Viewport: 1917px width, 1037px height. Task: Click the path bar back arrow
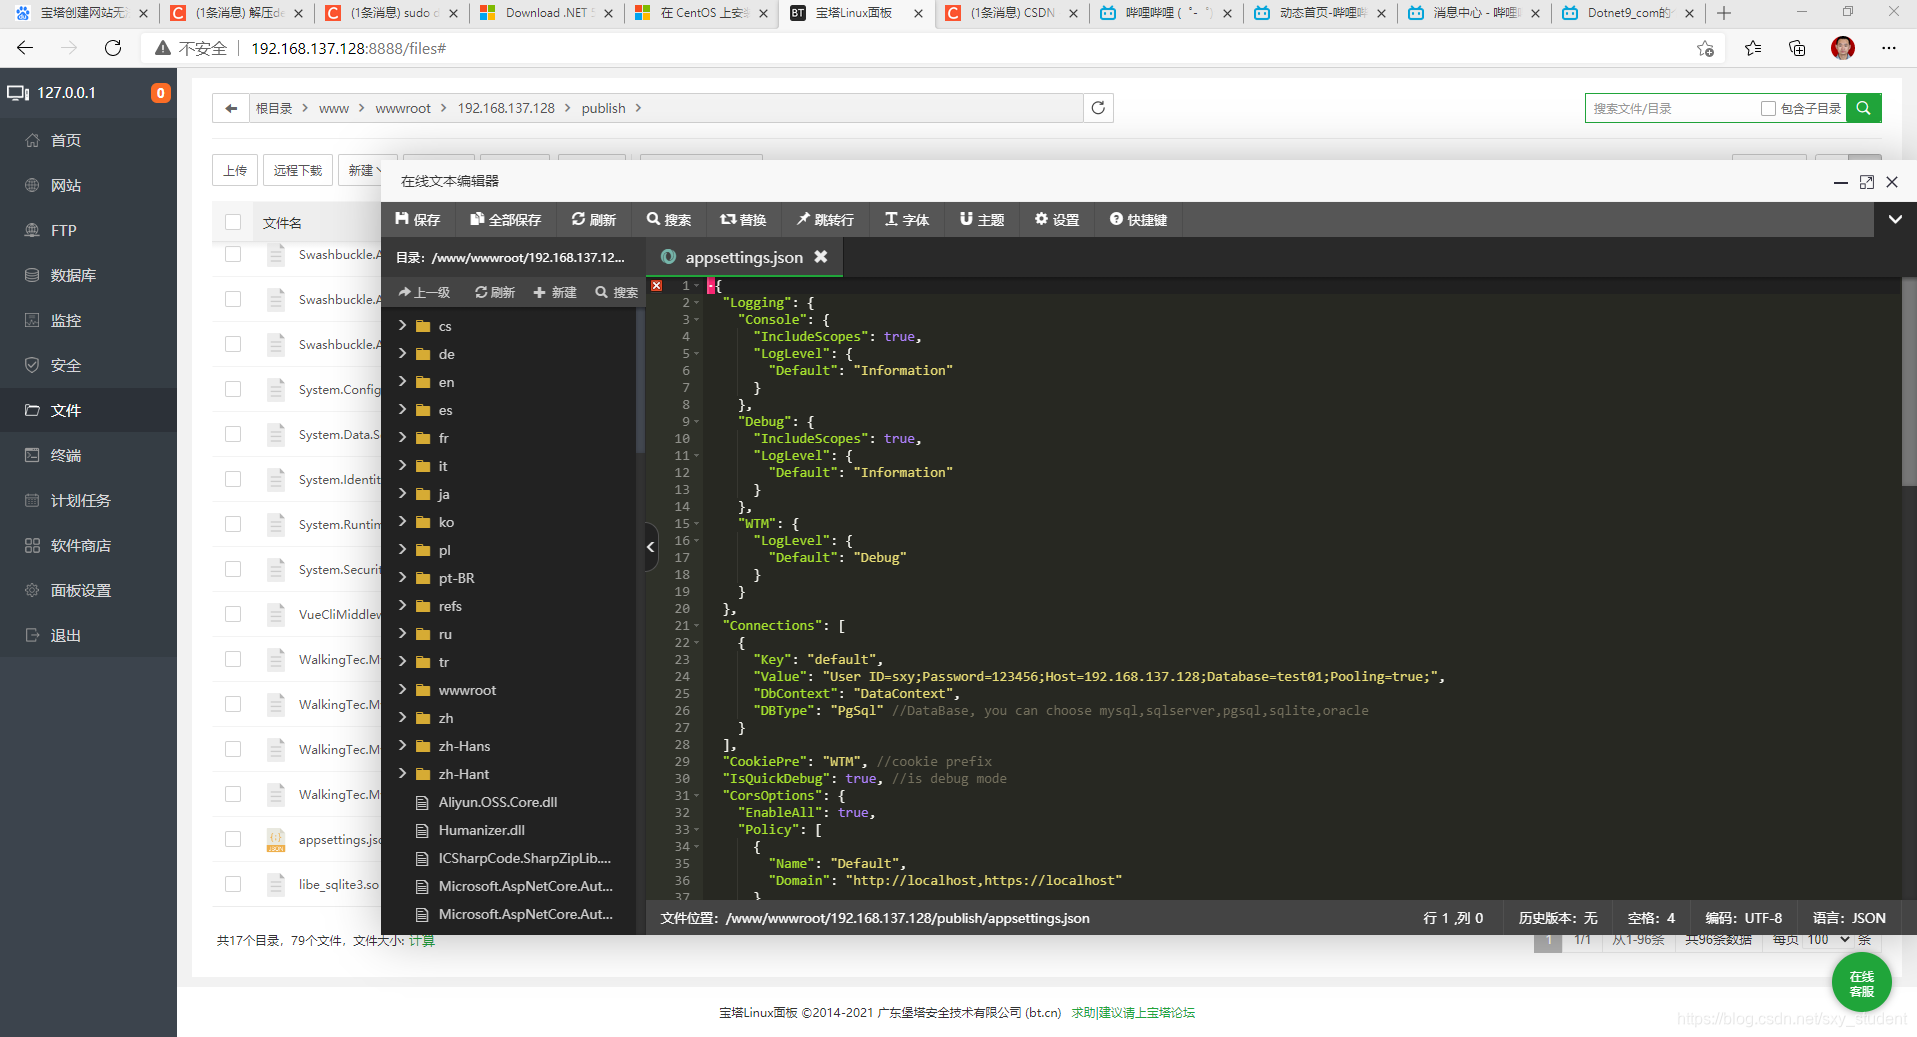[231, 108]
